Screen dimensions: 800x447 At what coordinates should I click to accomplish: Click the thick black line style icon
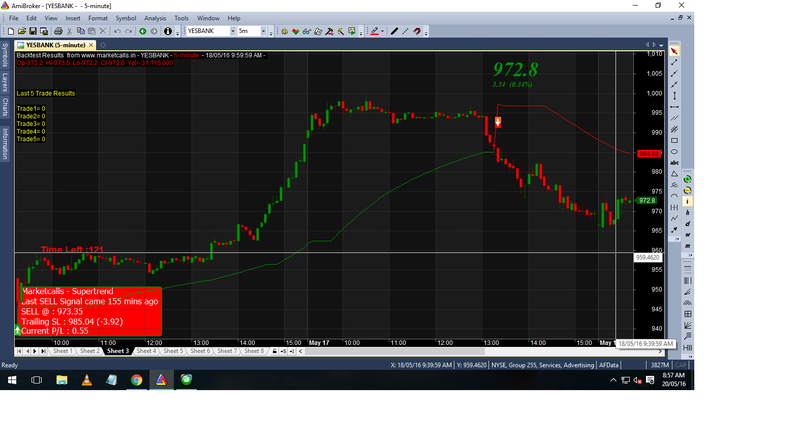[394, 31]
